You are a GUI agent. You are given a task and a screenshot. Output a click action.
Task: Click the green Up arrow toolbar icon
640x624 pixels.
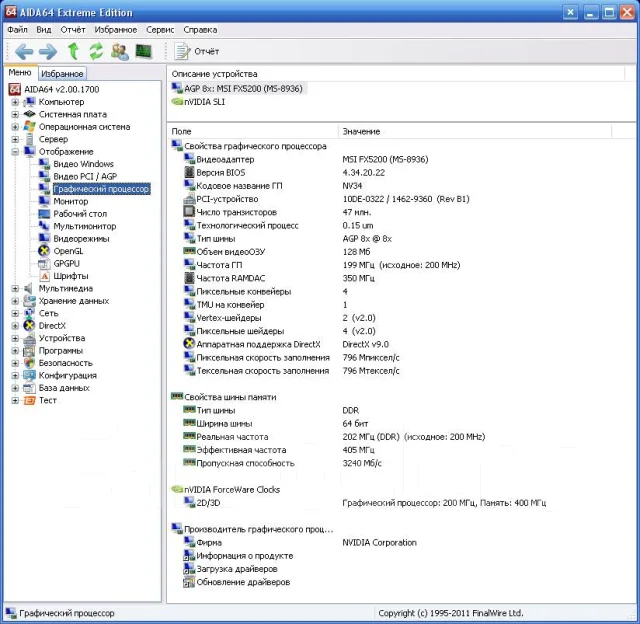point(73,51)
